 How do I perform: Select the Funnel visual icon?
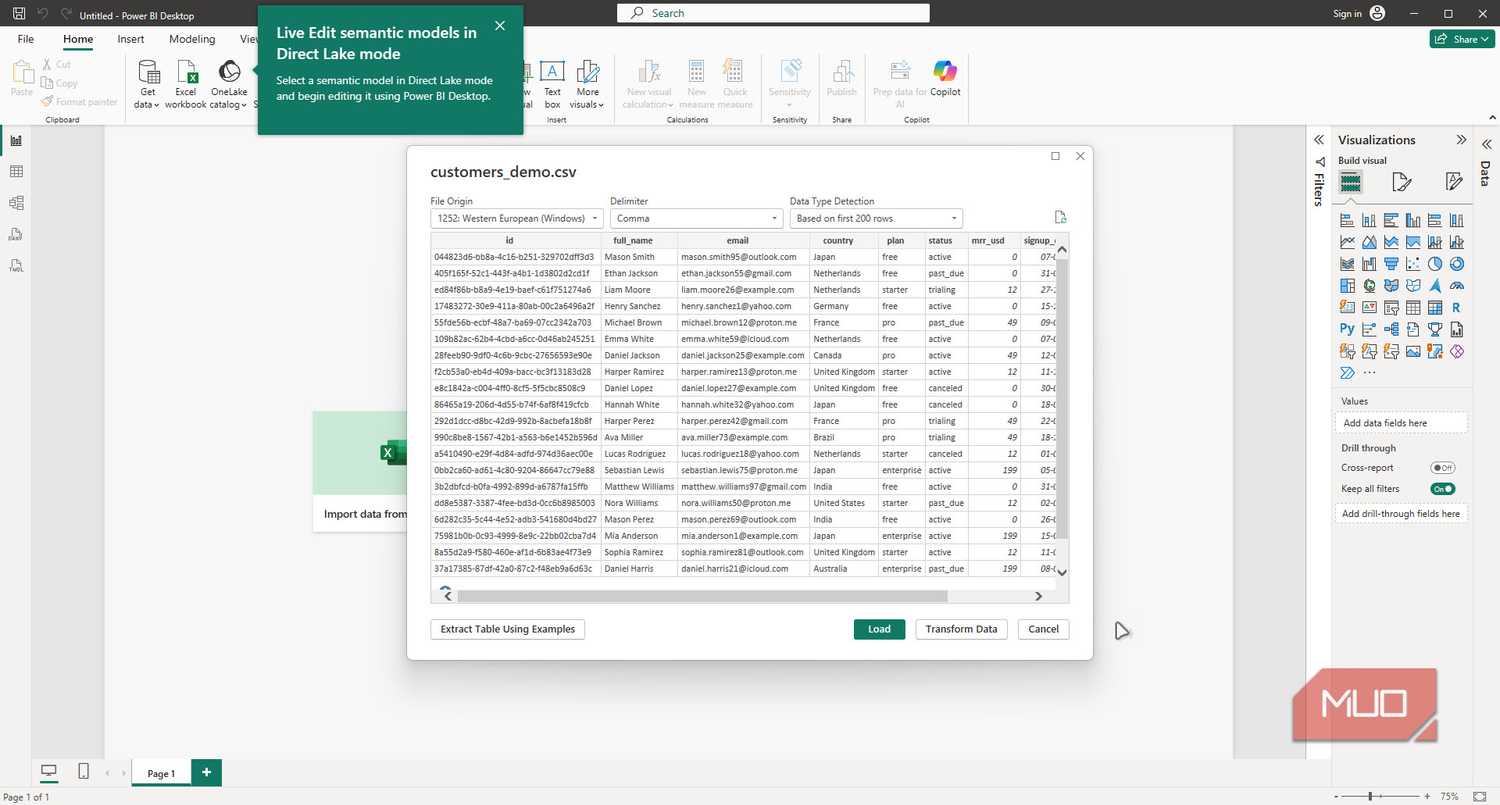click(1391, 264)
